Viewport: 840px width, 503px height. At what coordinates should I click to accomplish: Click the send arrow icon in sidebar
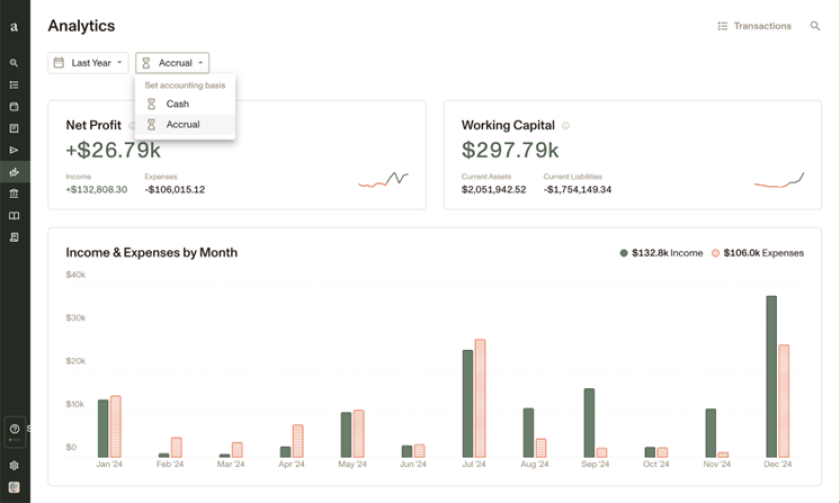click(14, 150)
